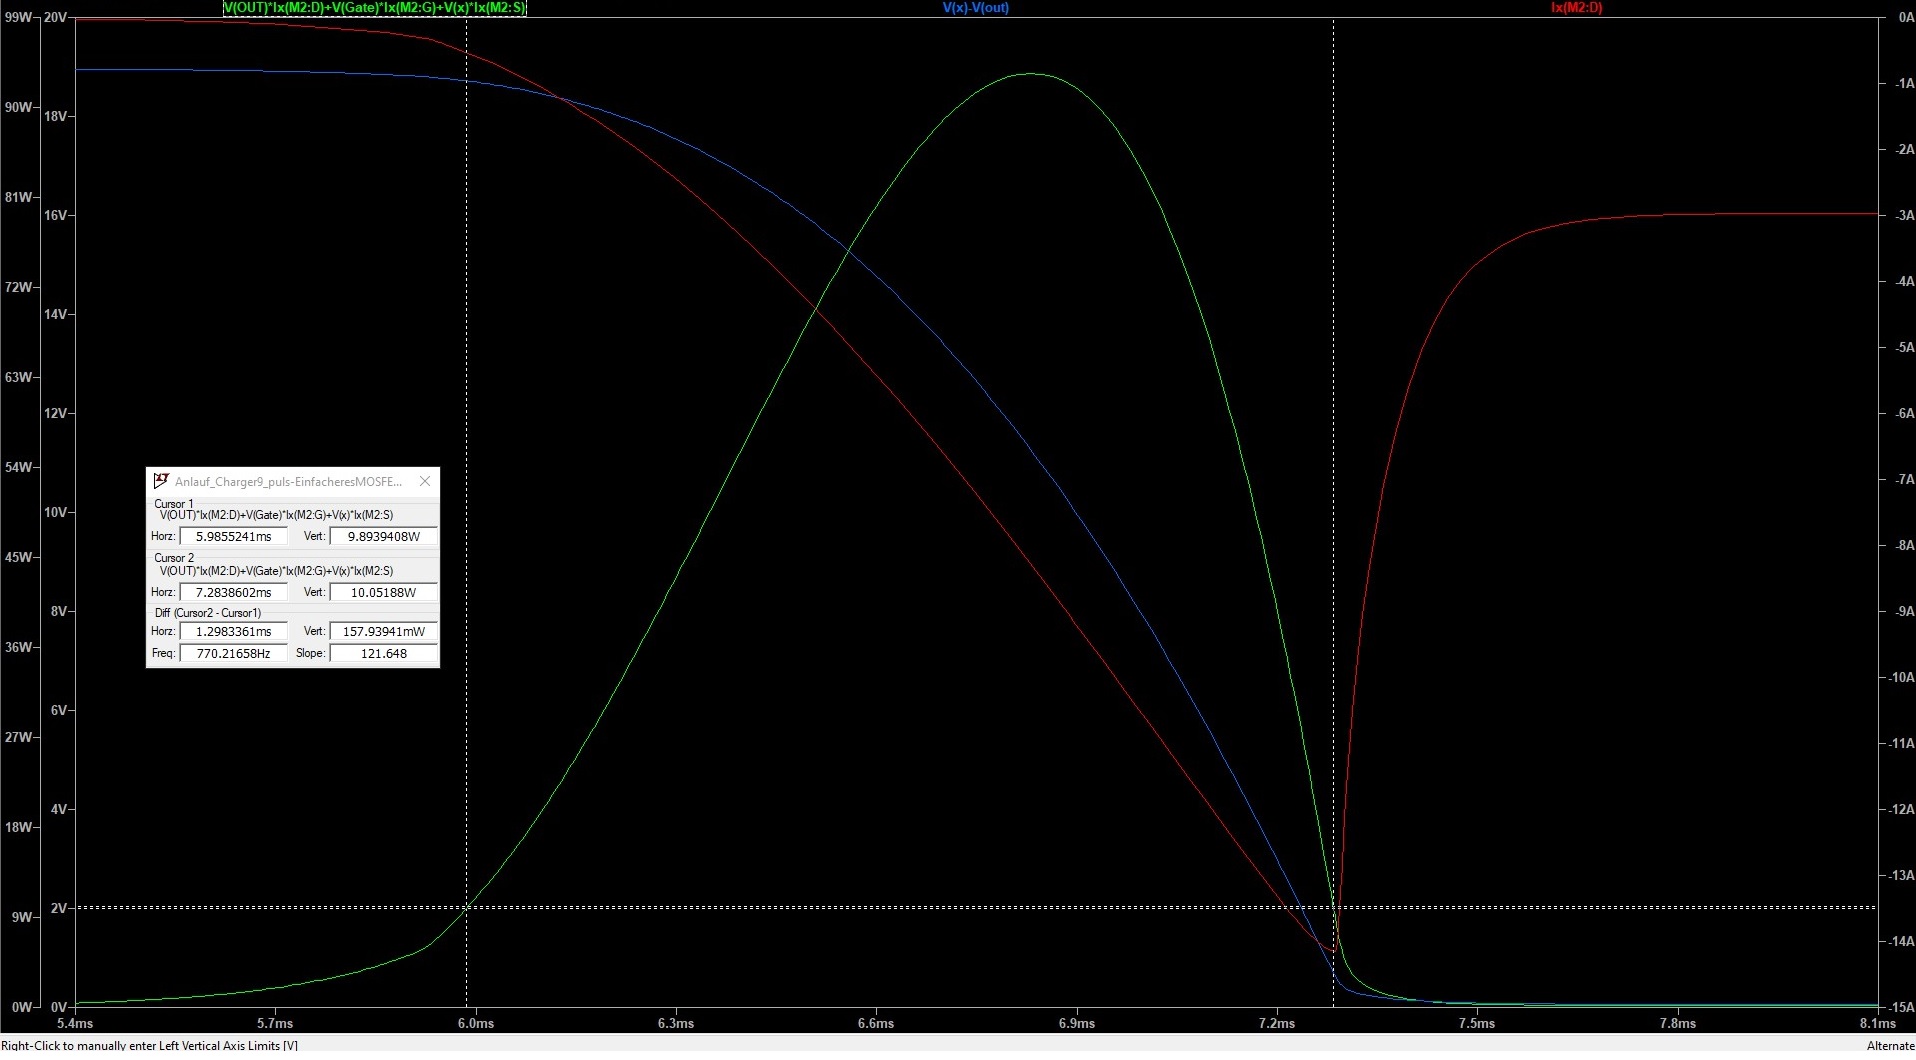Click the 54W label on left power axis

(x=18, y=467)
